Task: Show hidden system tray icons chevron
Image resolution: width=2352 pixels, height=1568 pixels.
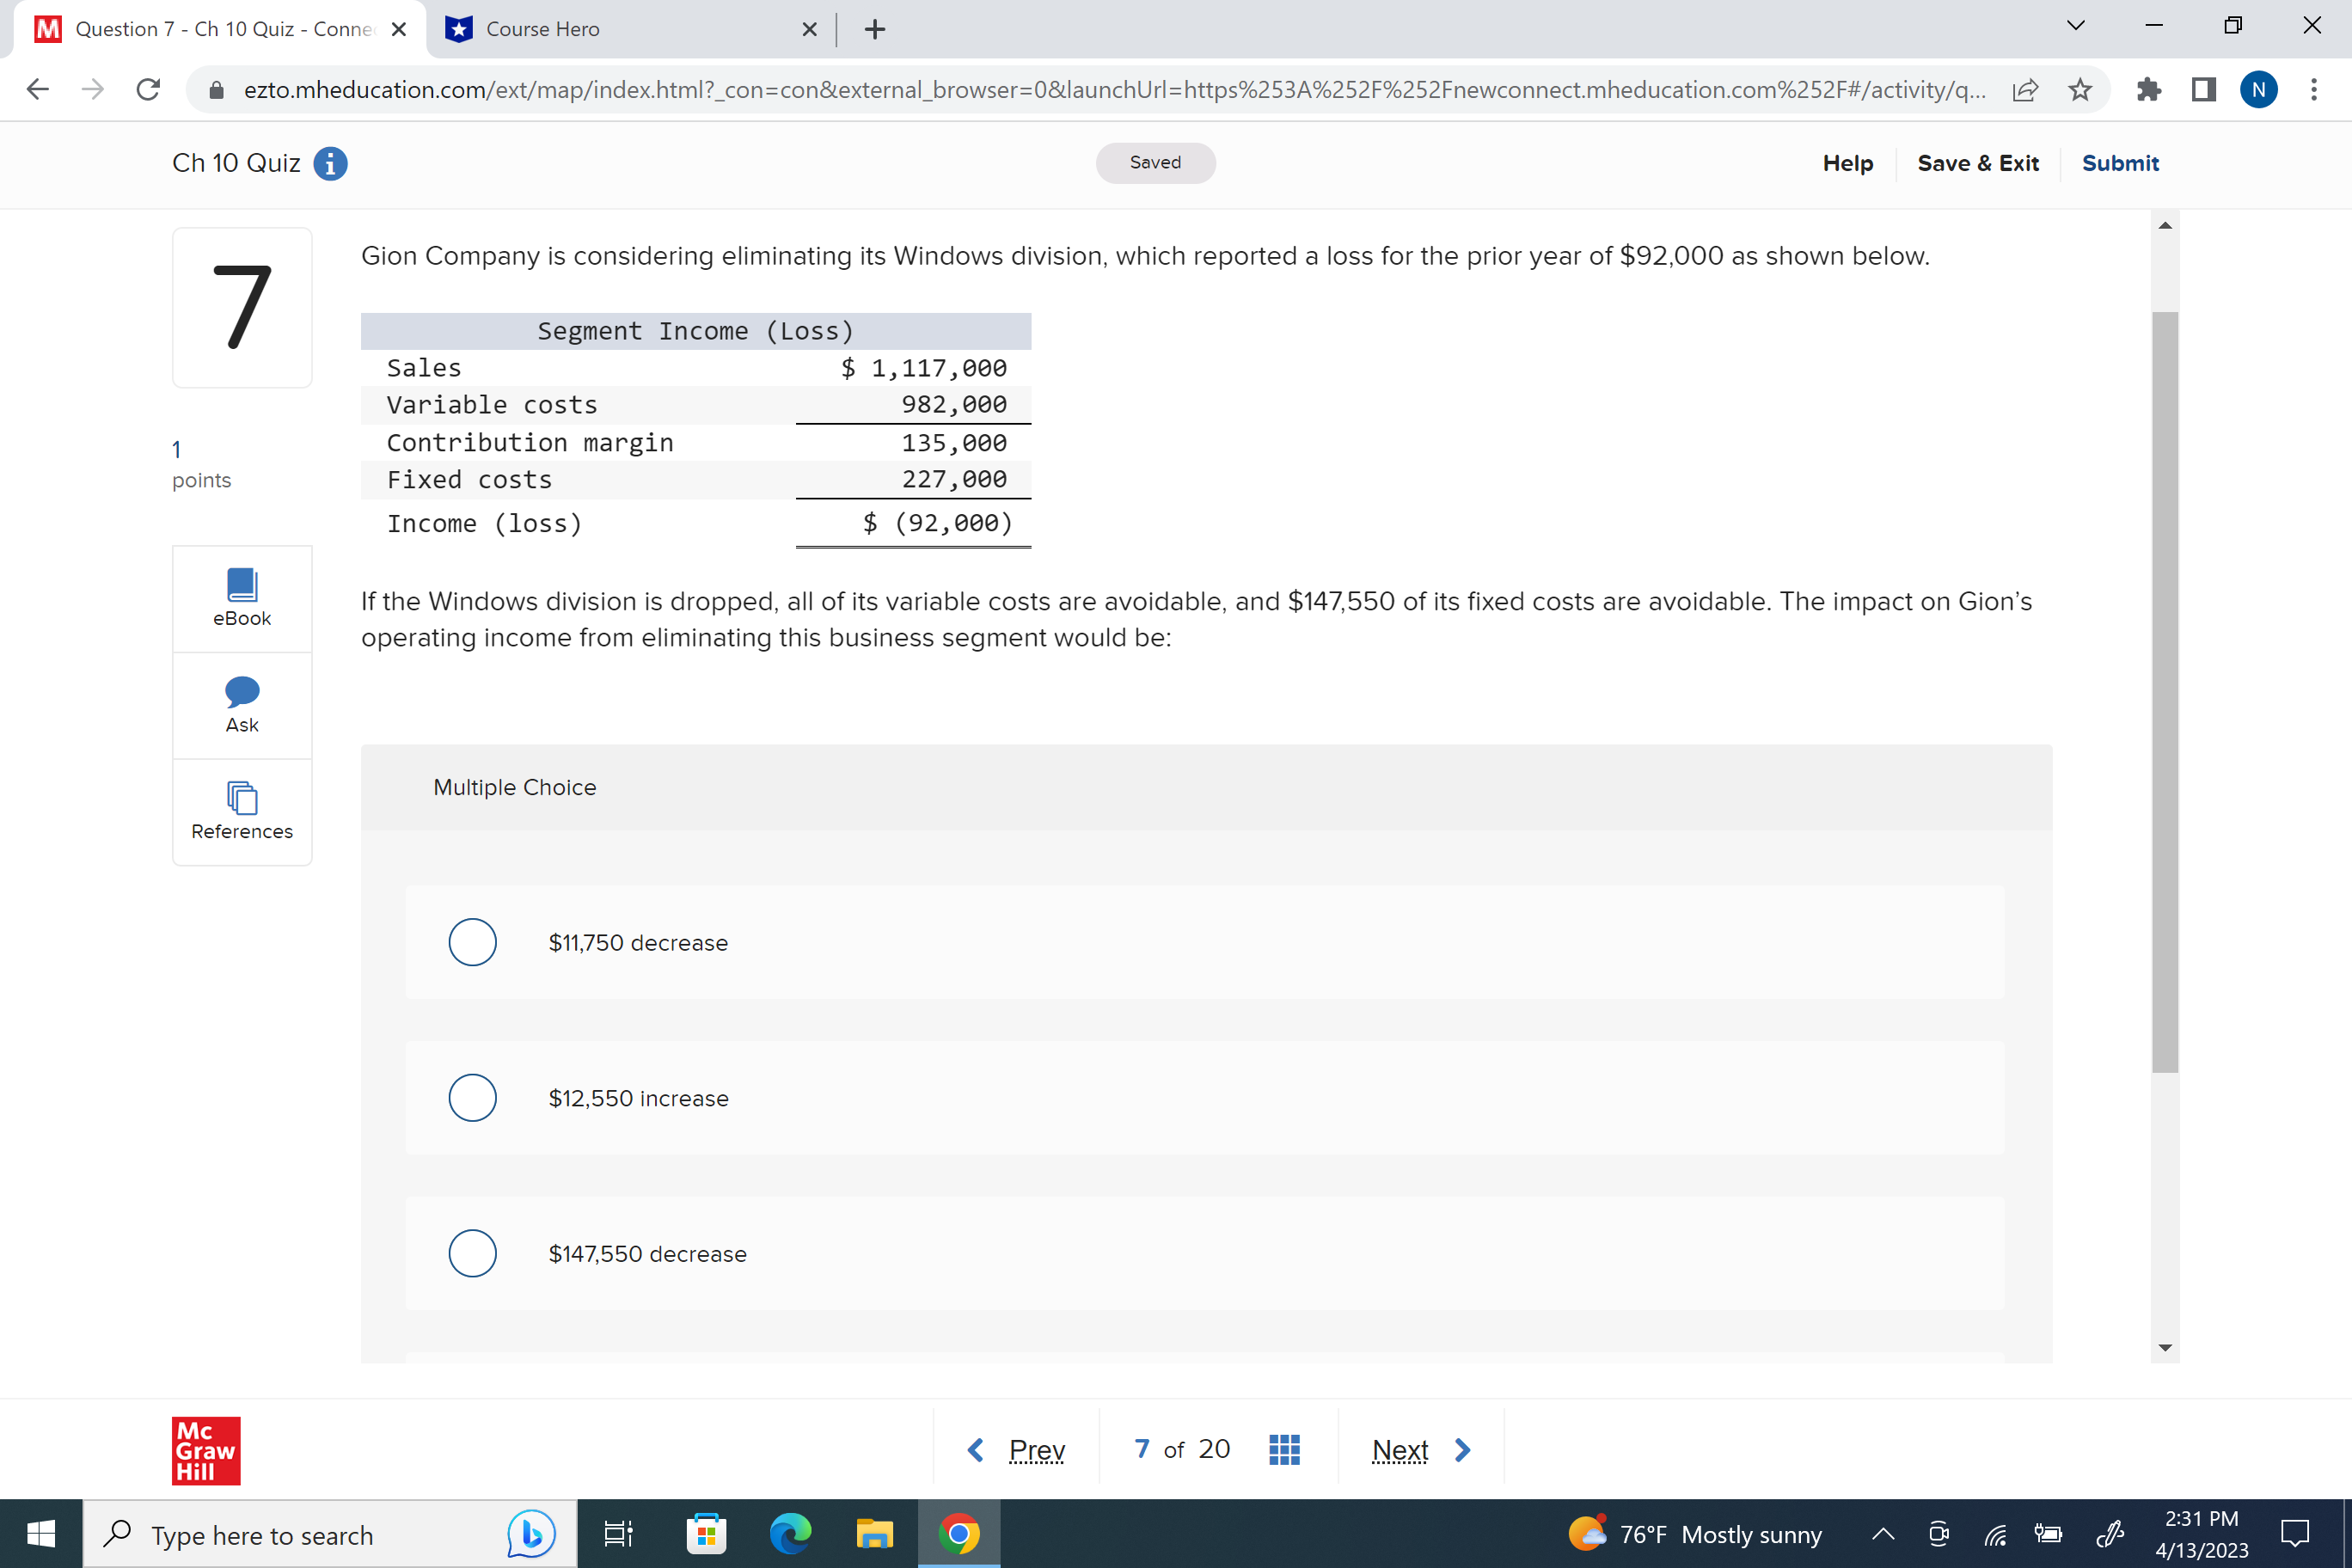Action: 1882,1534
